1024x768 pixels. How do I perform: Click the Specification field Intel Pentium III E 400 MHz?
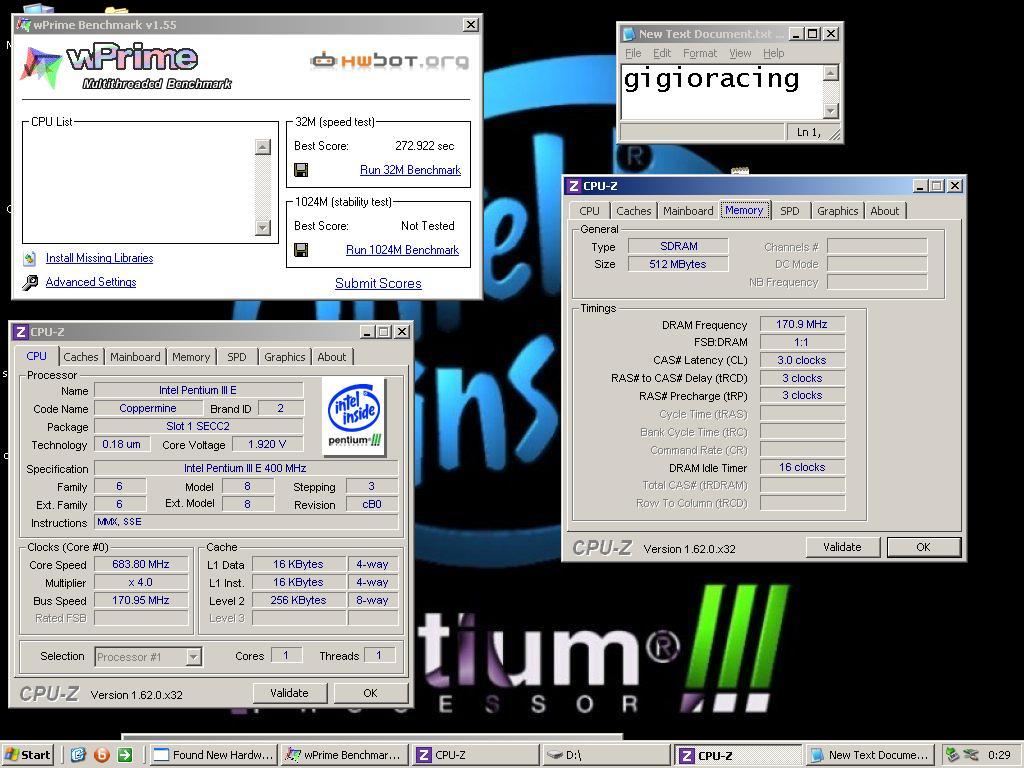coord(246,468)
